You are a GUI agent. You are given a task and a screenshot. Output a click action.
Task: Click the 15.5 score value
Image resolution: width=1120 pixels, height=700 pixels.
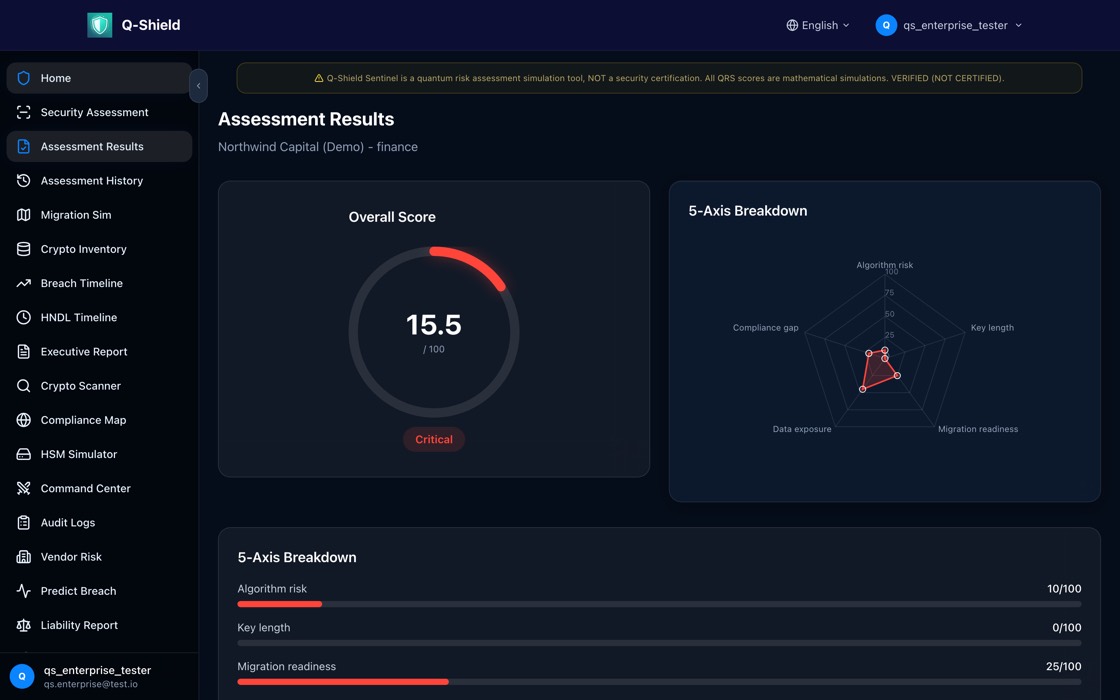coord(434,325)
